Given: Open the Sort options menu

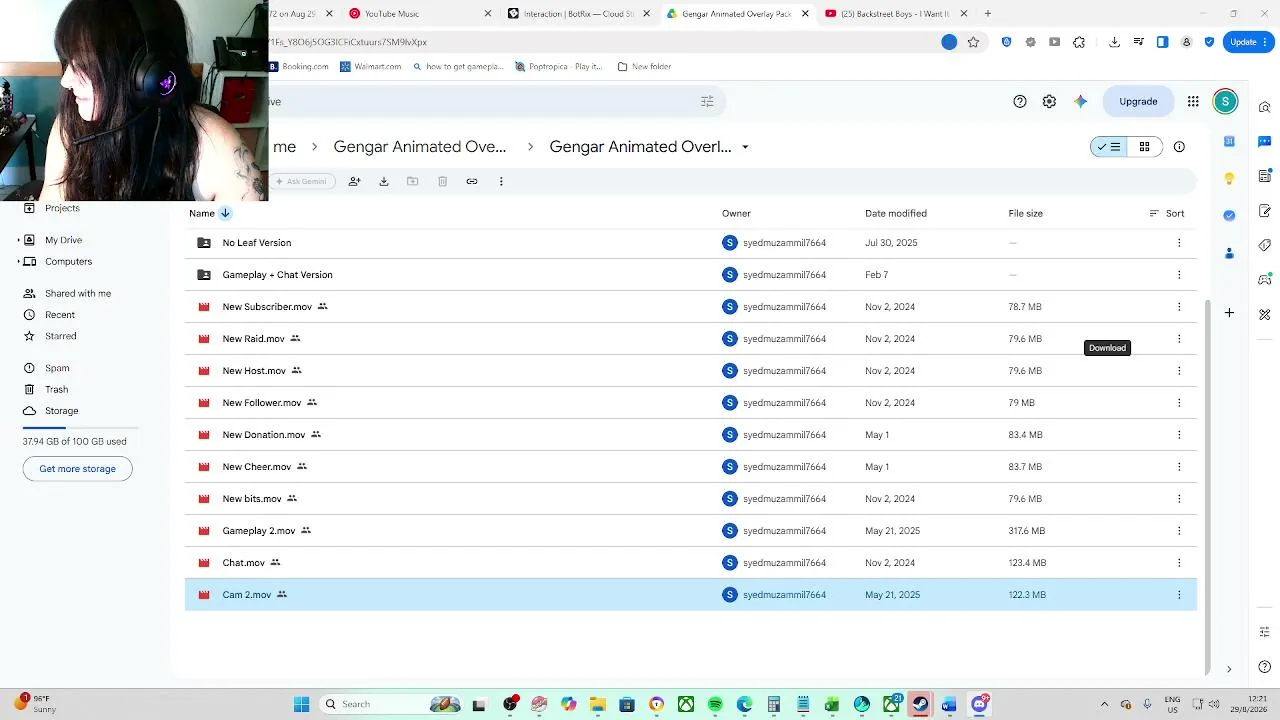Looking at the screenshot, I should [x=1167, y=213].
